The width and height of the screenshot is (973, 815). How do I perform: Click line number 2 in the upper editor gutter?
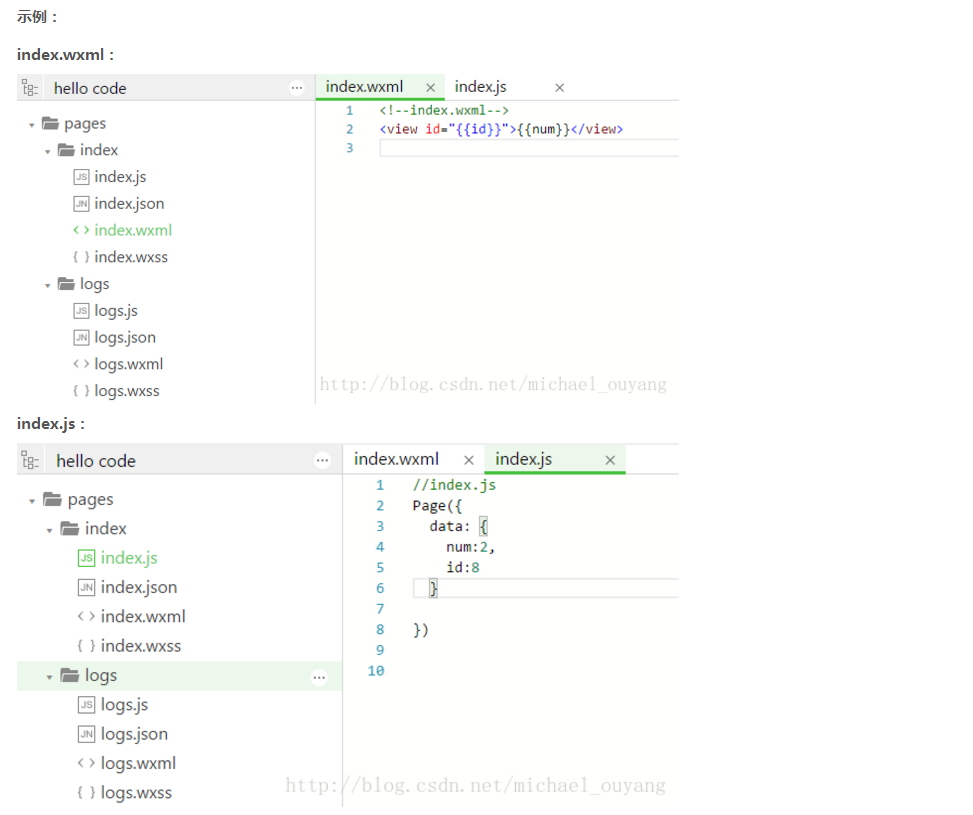(349, 129)
